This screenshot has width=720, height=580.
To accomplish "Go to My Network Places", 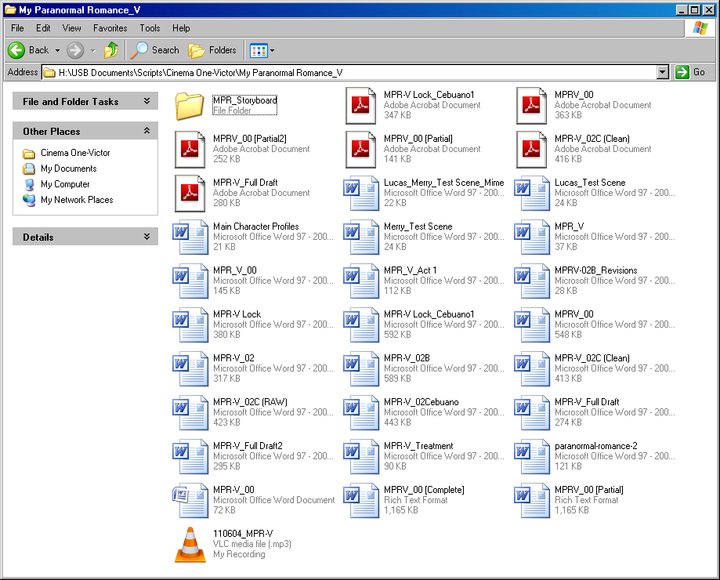I will (76, 200).
